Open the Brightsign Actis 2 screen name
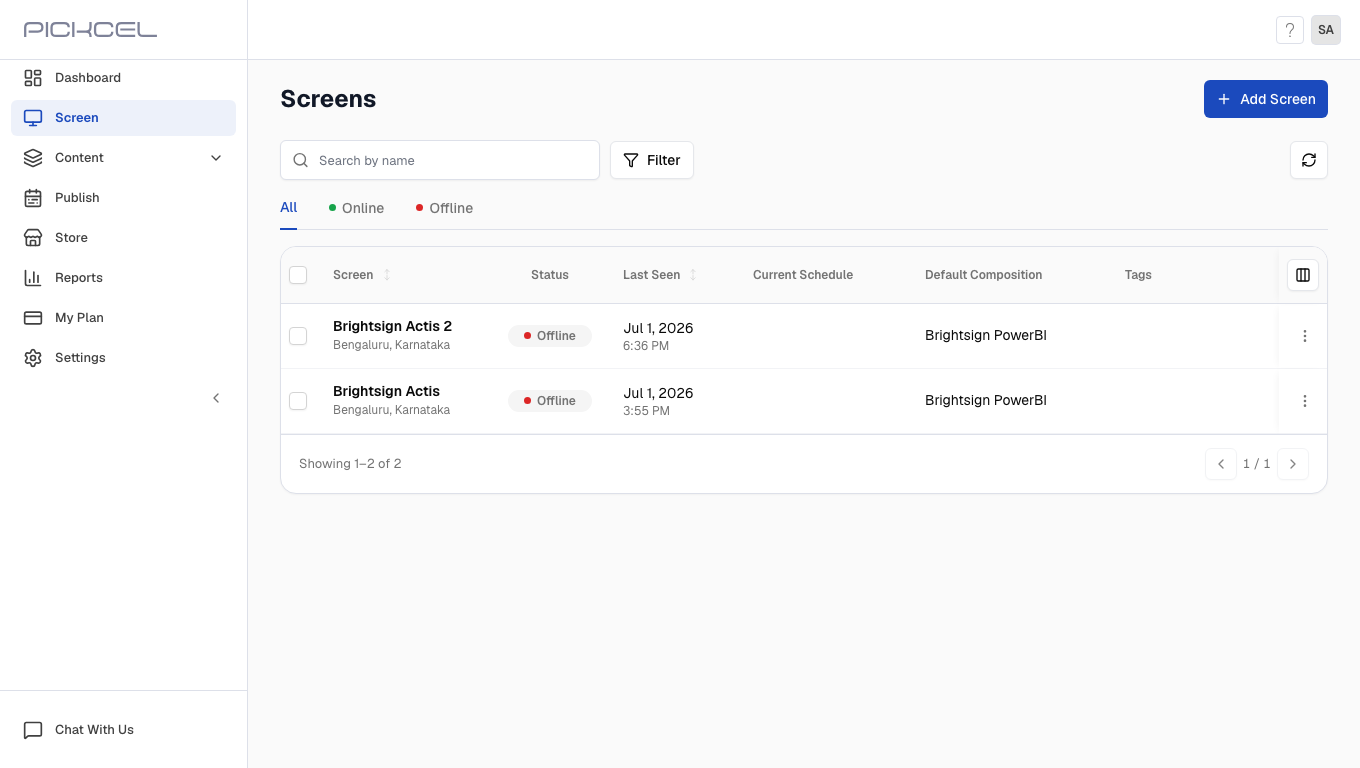This screenshot has height=768, width=1360. click(x=392, y=326)
